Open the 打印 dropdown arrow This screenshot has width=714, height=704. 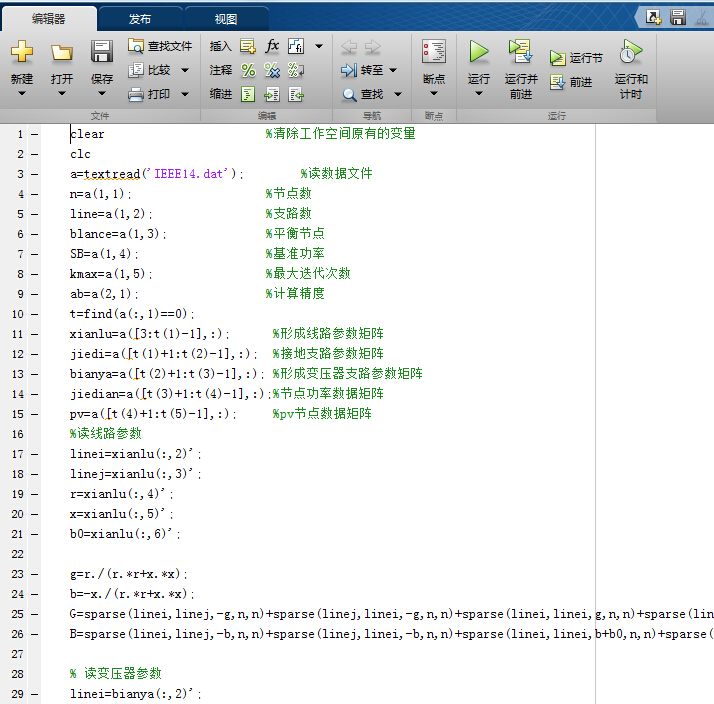tap(185, 94)
